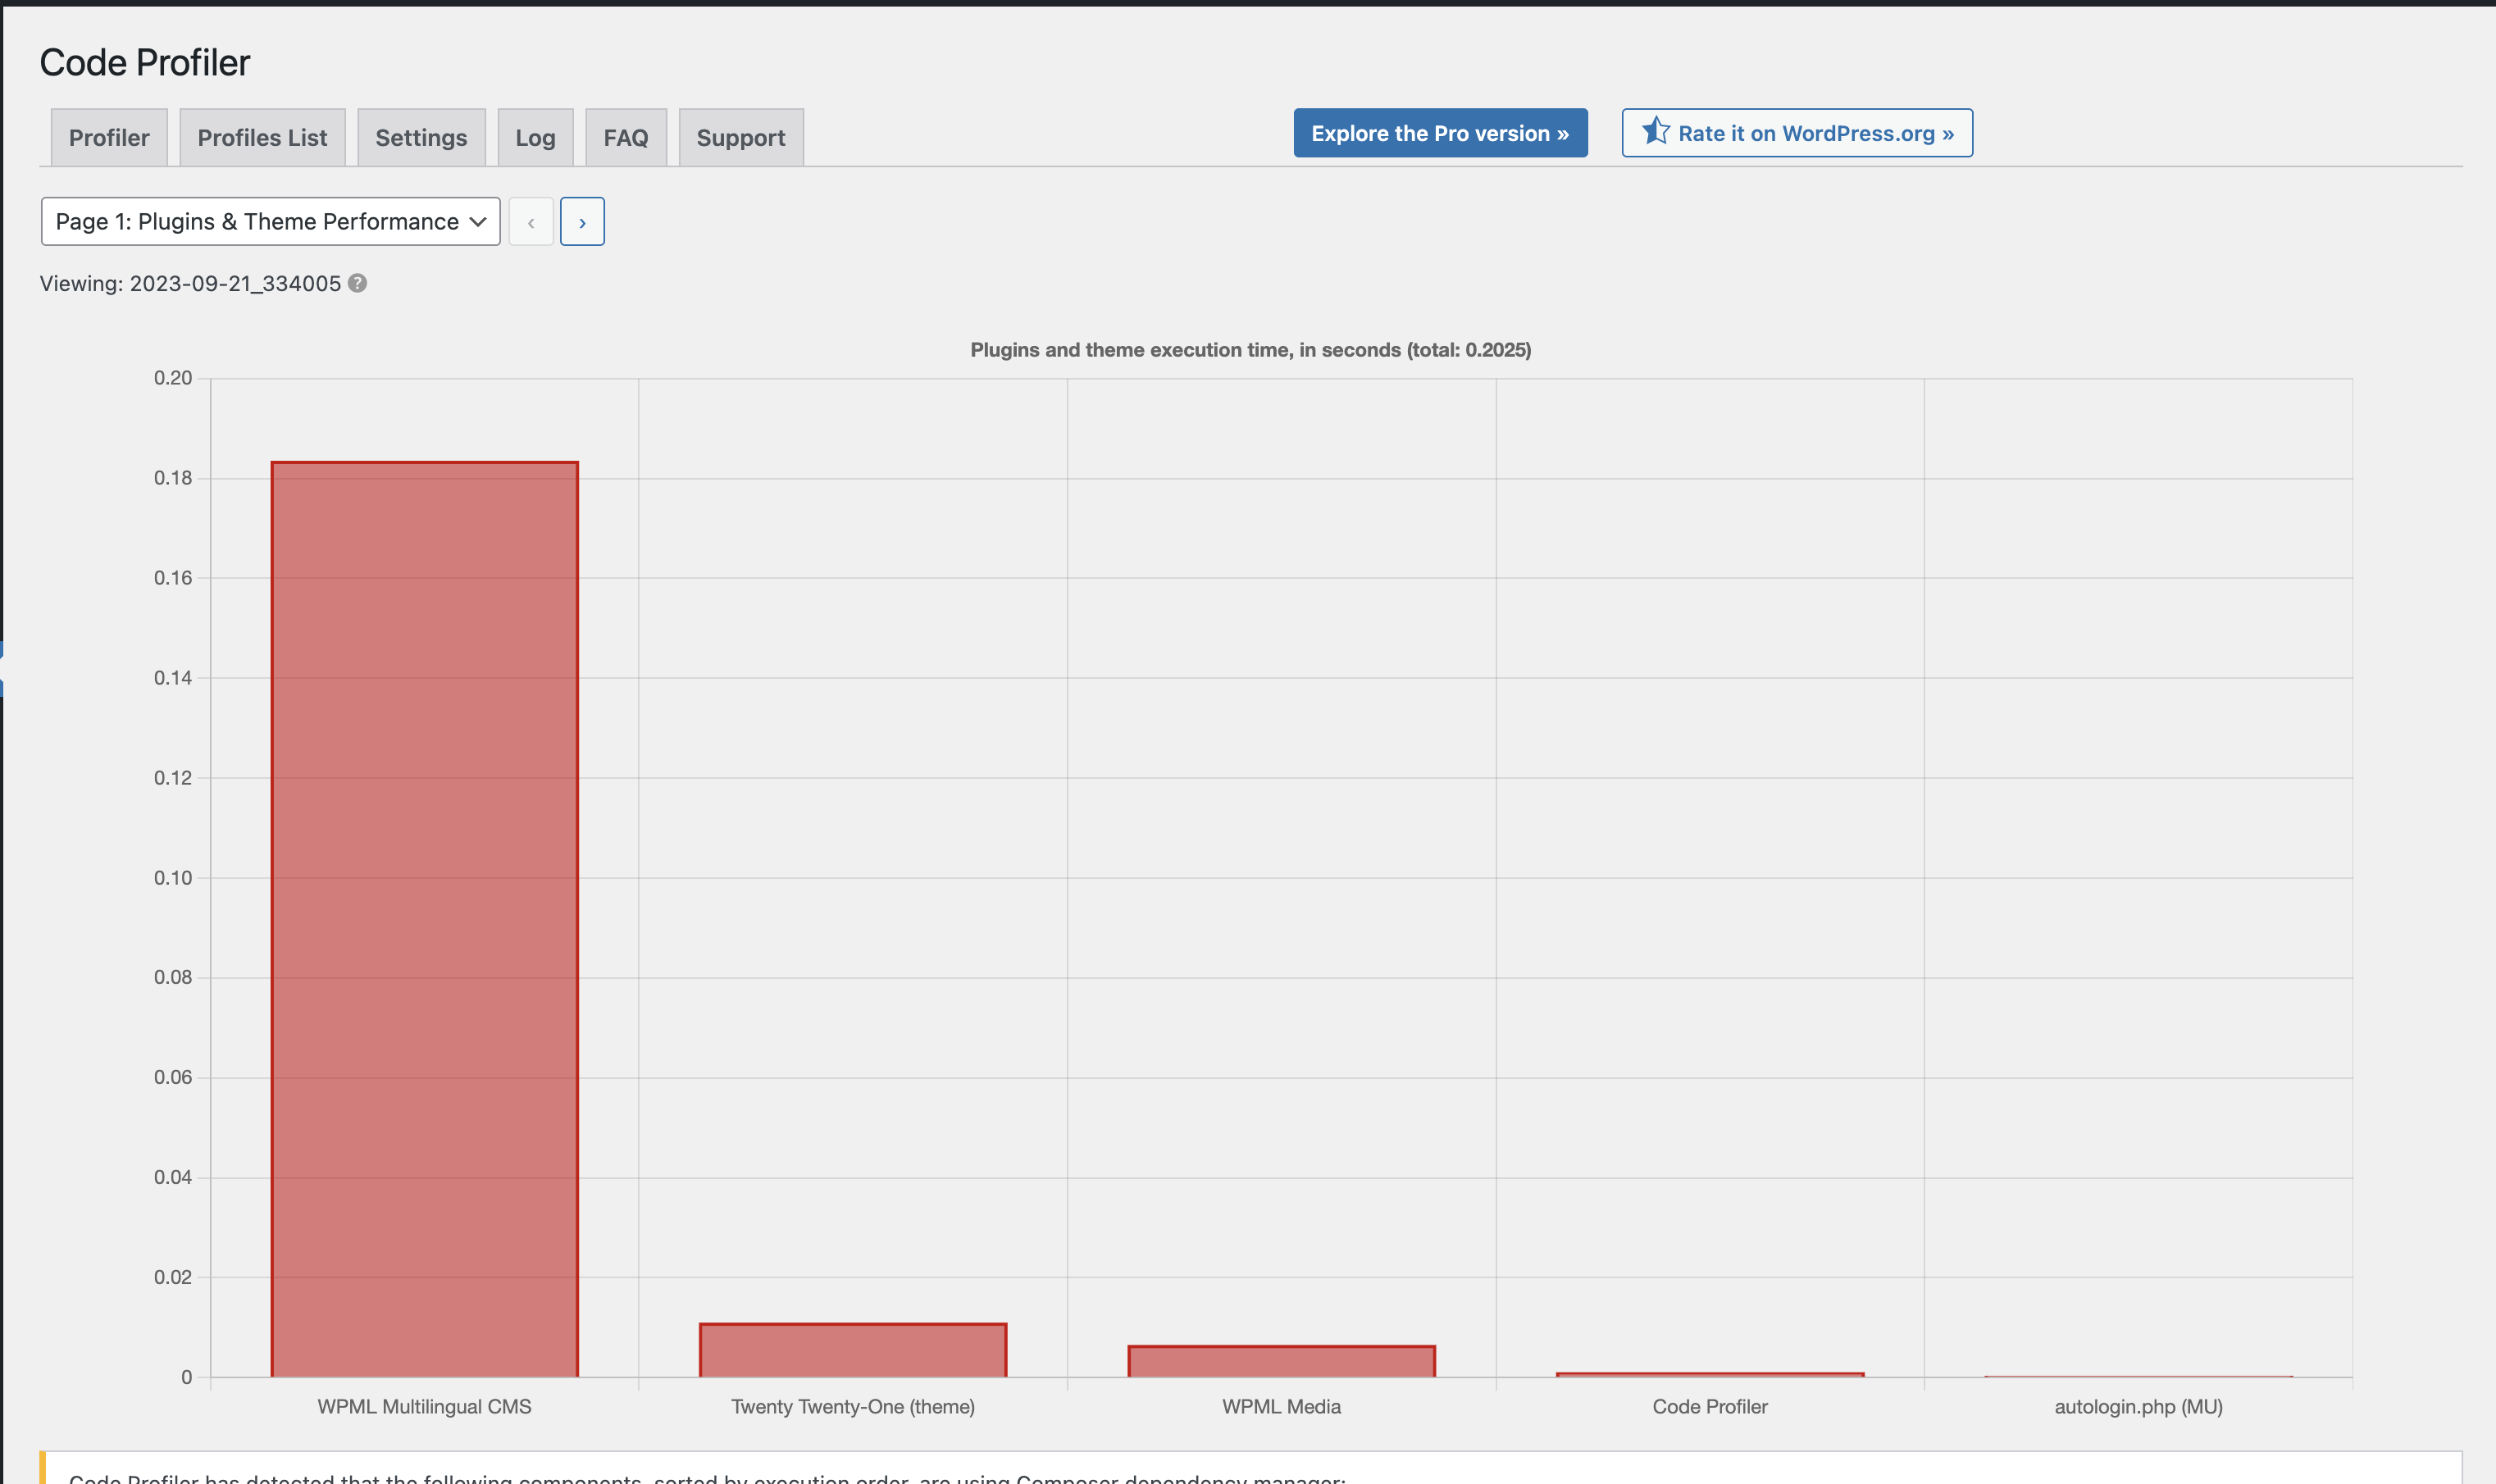The width and height of the screenshot is (2496, 1484).
Task: Click Rate it on WordPress.org link
Action: (x=1814, y=133)
